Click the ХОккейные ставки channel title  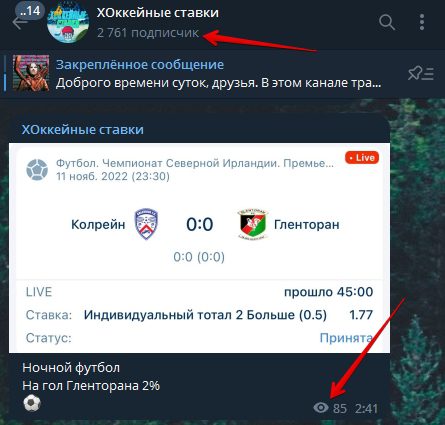158,13
